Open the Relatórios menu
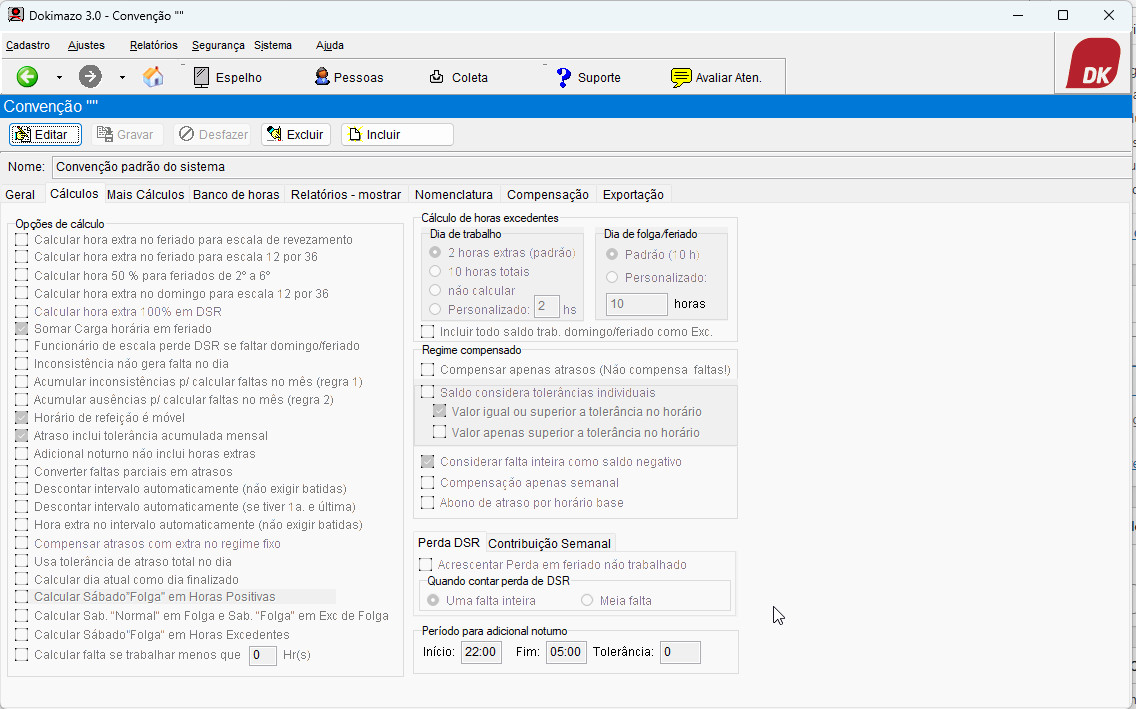The height and width of the screenshot is (709, 1136). pyautogui.click(x=153, y=45)
